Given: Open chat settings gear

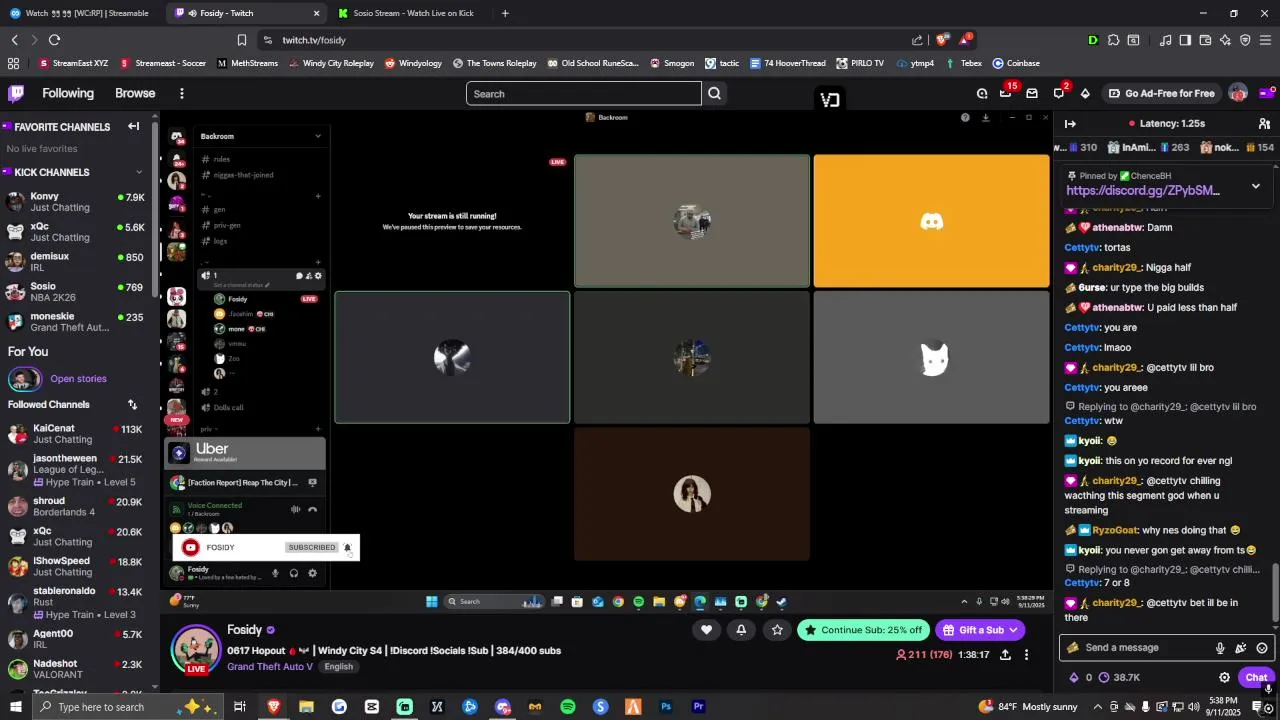Looking at the screenshot, I should coord(1224,677).
